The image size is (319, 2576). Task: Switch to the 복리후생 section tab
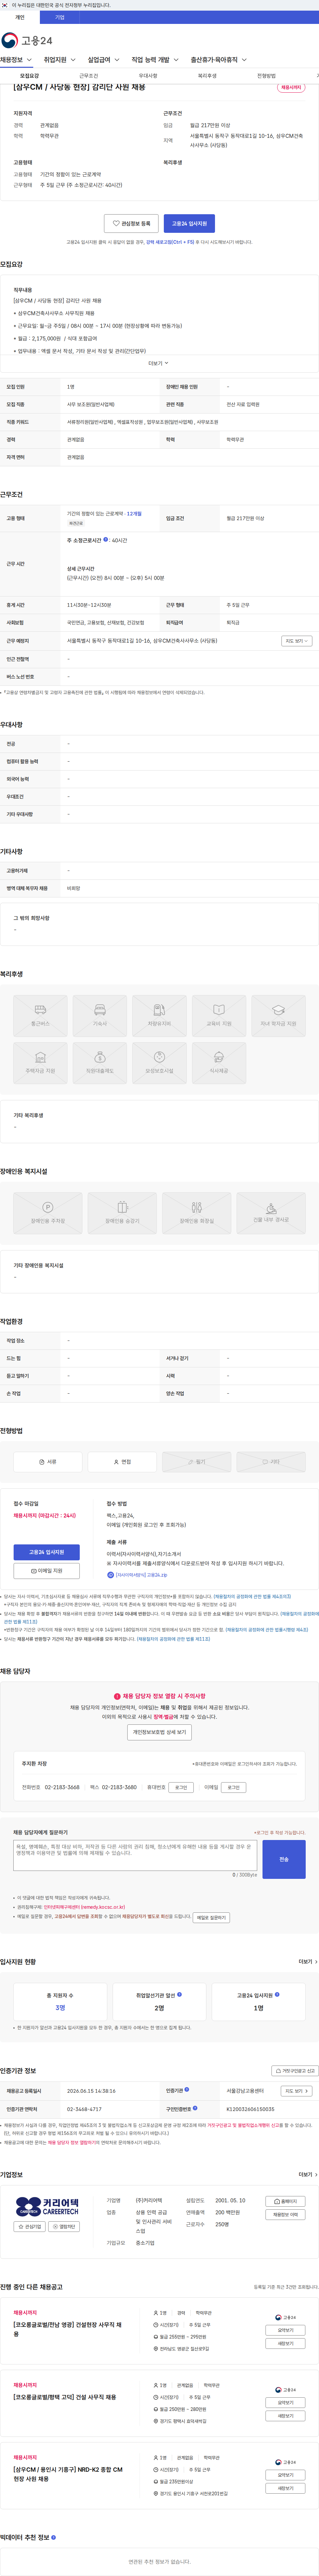(207, 76)
